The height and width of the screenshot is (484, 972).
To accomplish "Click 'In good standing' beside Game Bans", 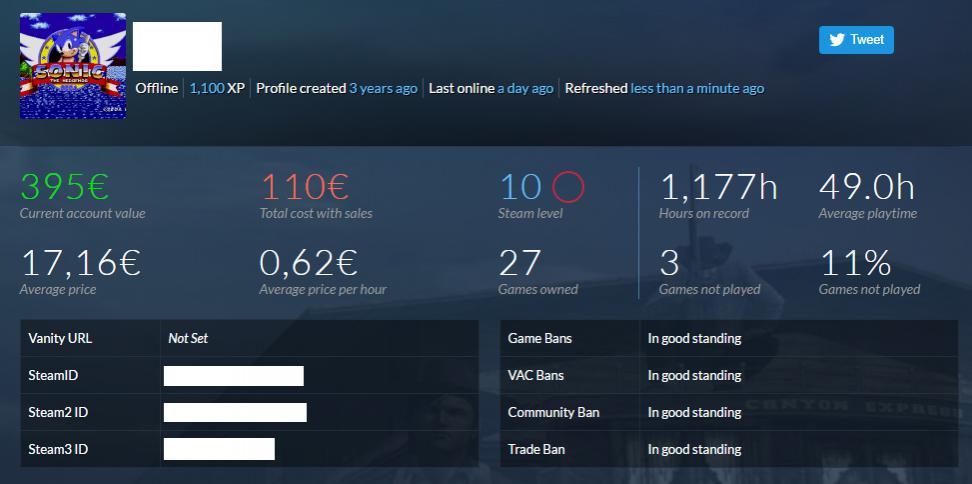I will [x=694, y=338].
